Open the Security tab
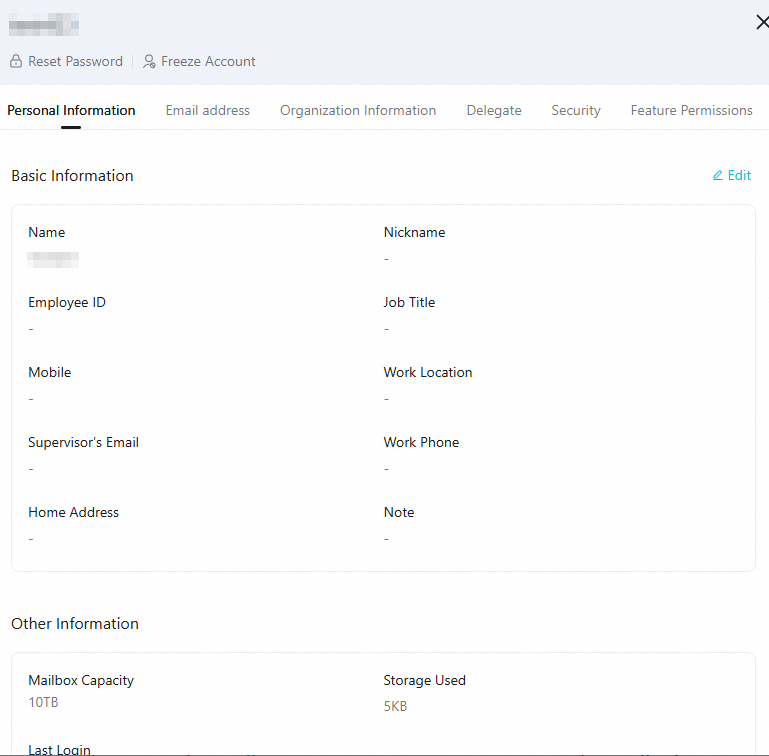Image resolution: width=769 pixels, height=756 pixels. pos(576,110)
